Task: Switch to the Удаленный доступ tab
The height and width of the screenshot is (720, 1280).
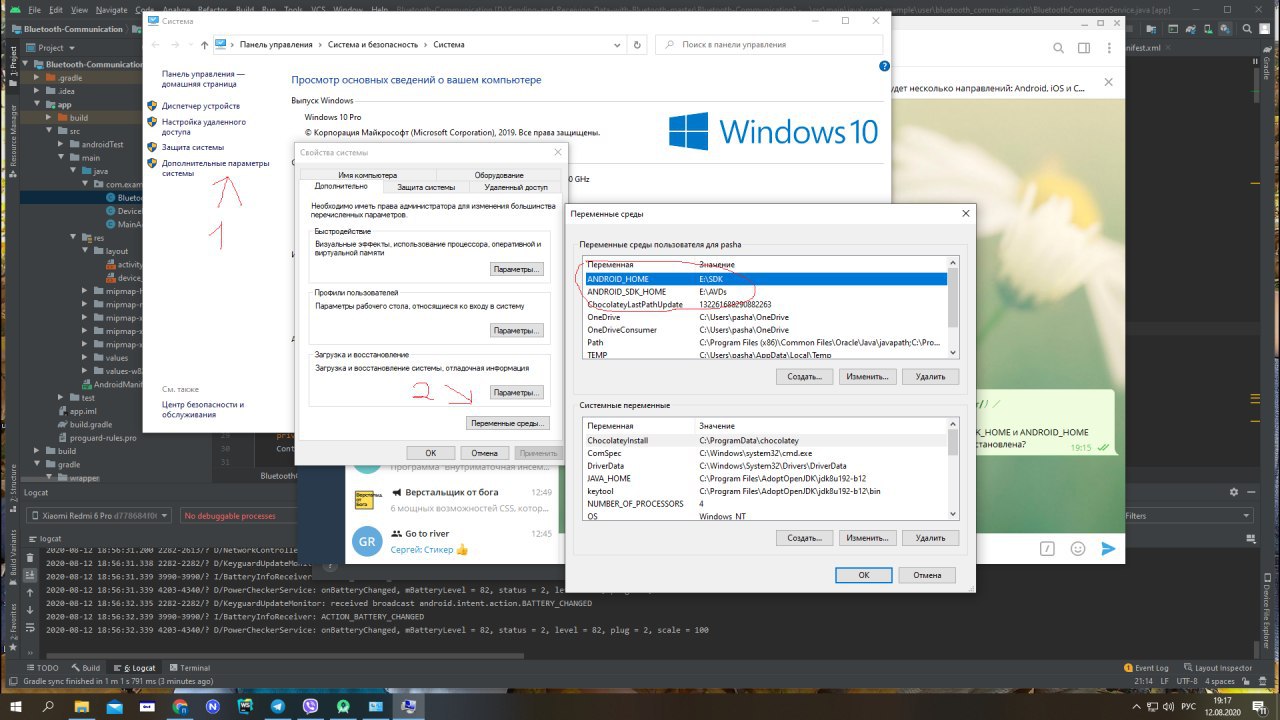Action: 516,187
